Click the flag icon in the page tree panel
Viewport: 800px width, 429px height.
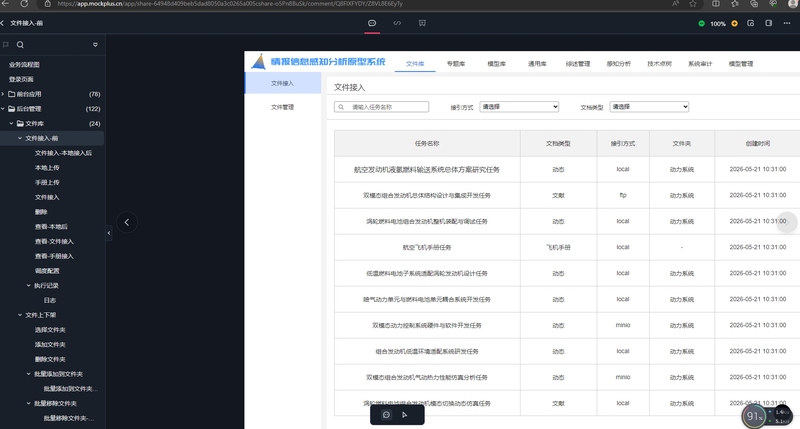(x=6, y=45)
